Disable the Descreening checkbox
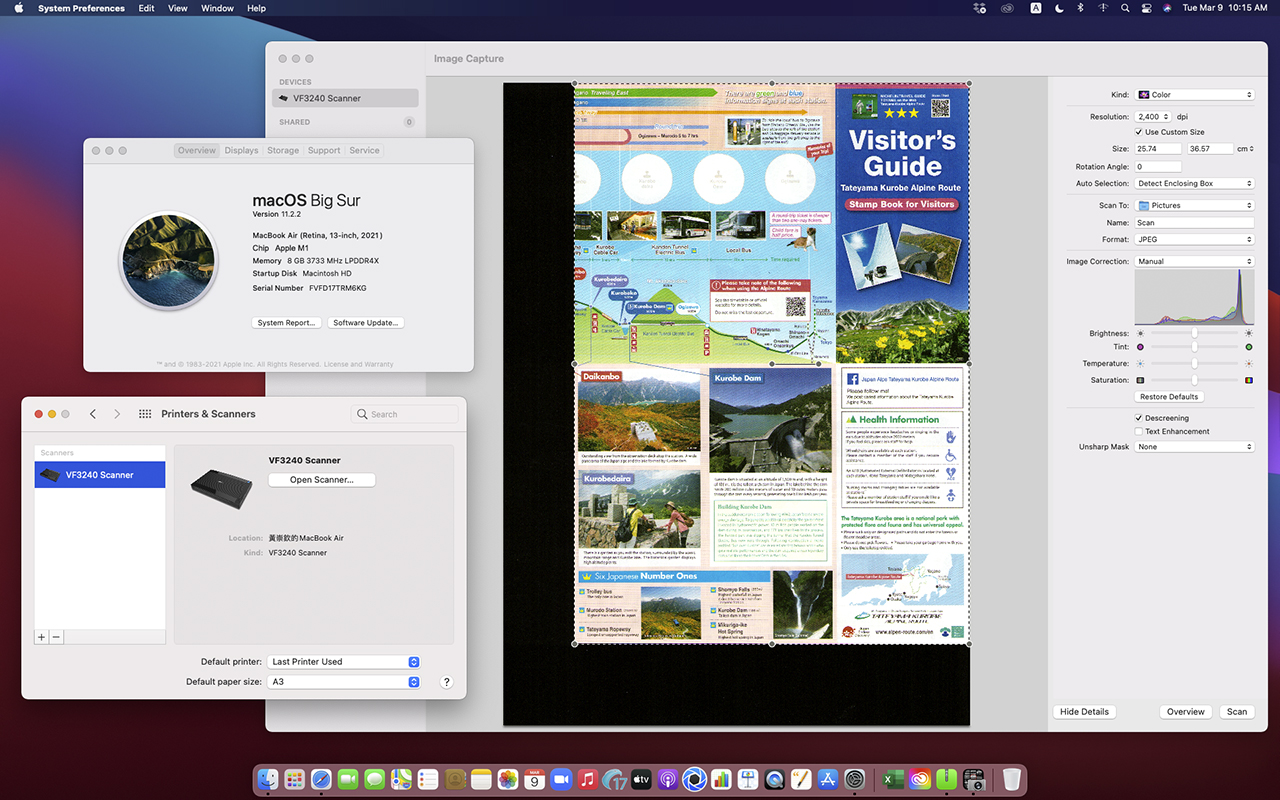The height and width of the screenshot is (800, 1280). point(1139,418)
